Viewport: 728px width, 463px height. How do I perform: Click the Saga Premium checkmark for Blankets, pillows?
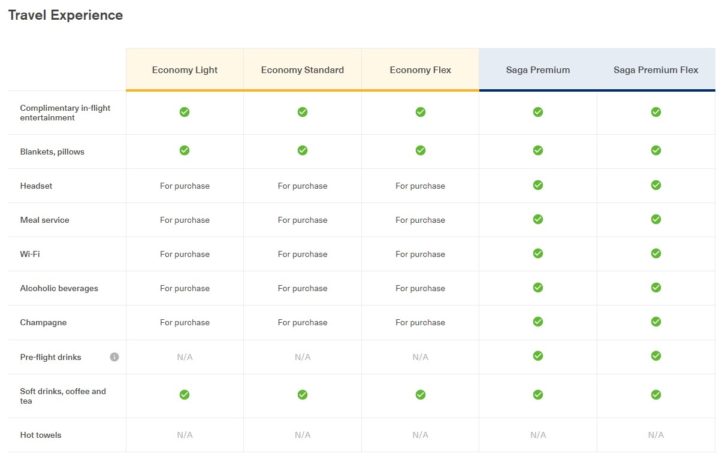click(x=538, y=150)
